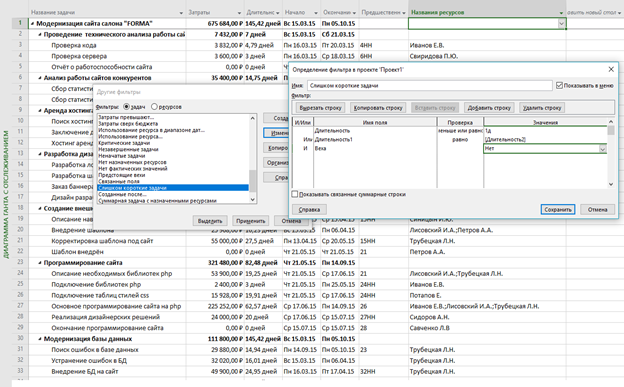Click the 'Копировать строку' button

(378, 108)
